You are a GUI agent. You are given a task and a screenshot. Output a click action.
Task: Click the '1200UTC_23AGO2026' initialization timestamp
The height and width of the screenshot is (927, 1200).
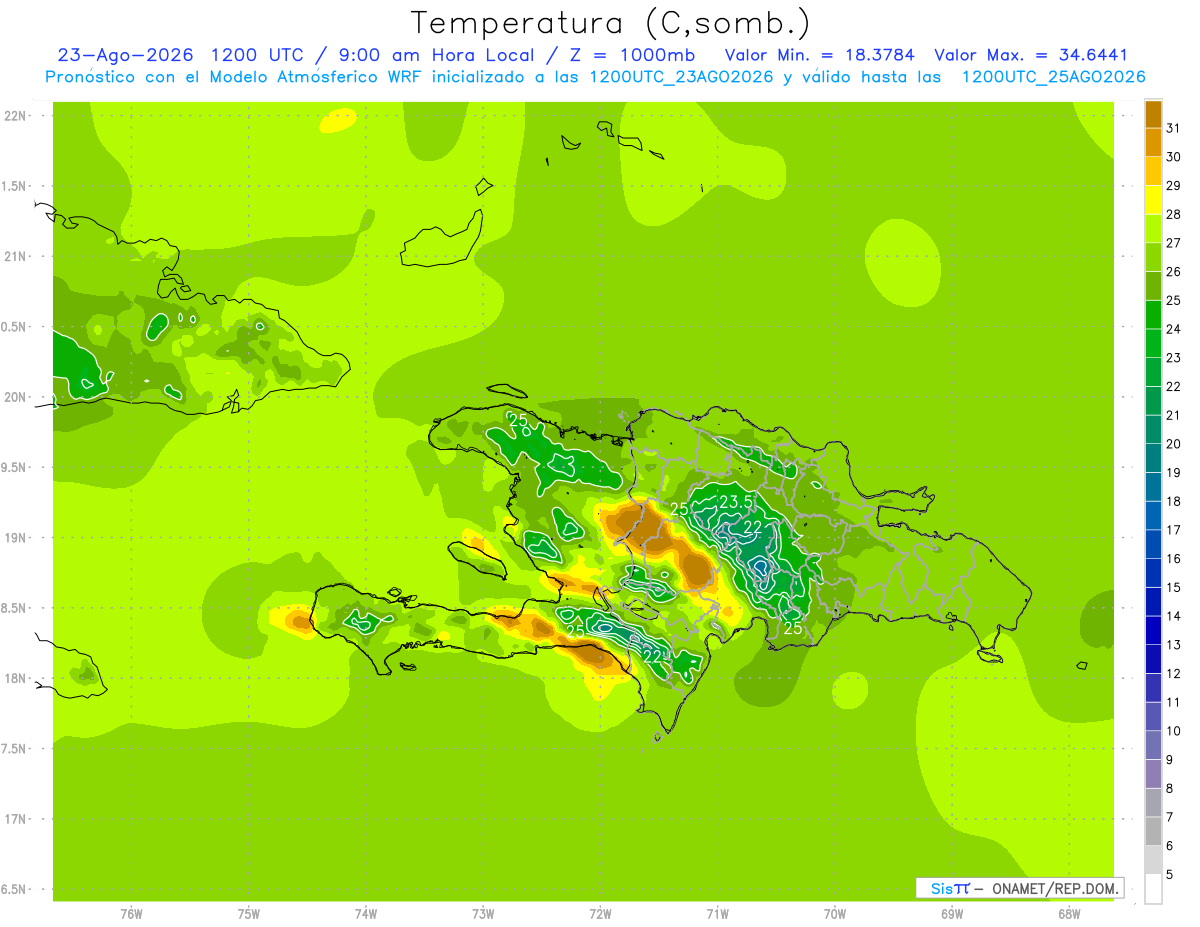681,77
